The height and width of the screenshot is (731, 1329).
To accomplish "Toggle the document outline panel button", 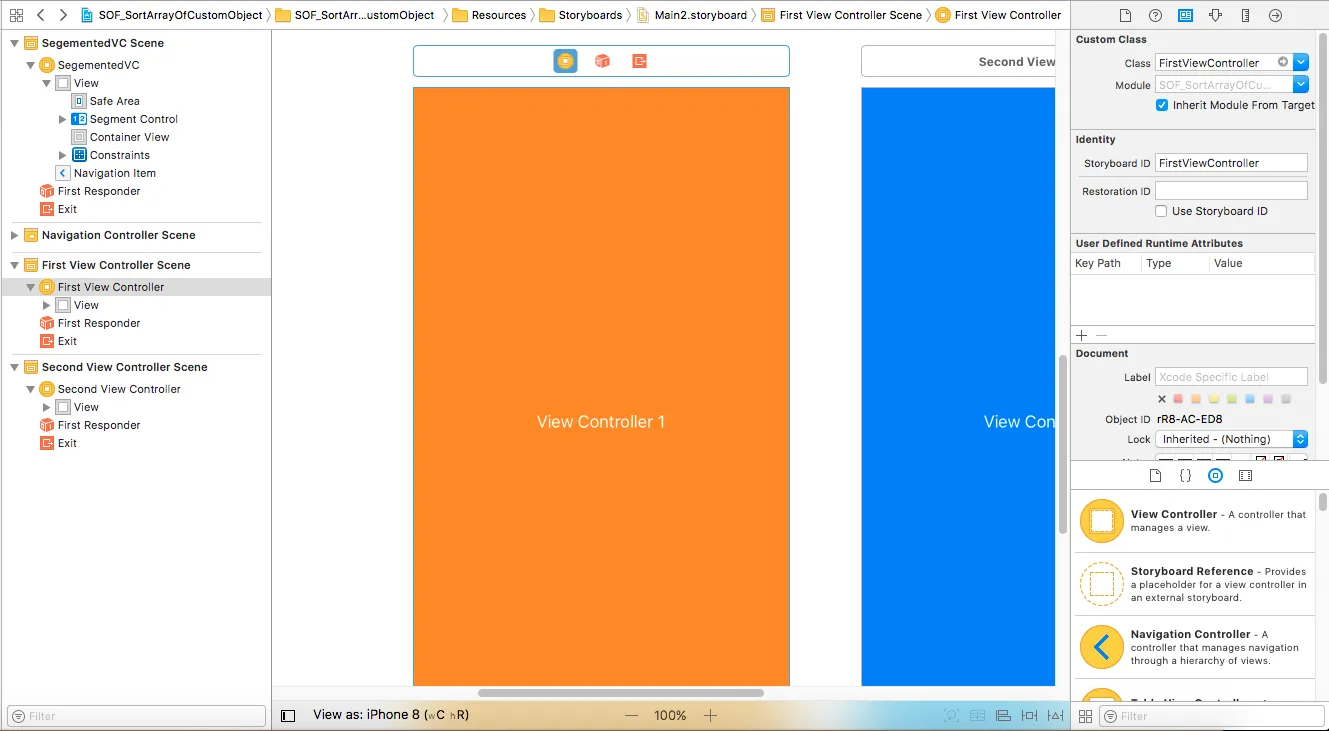I will [x=288, y=716].
